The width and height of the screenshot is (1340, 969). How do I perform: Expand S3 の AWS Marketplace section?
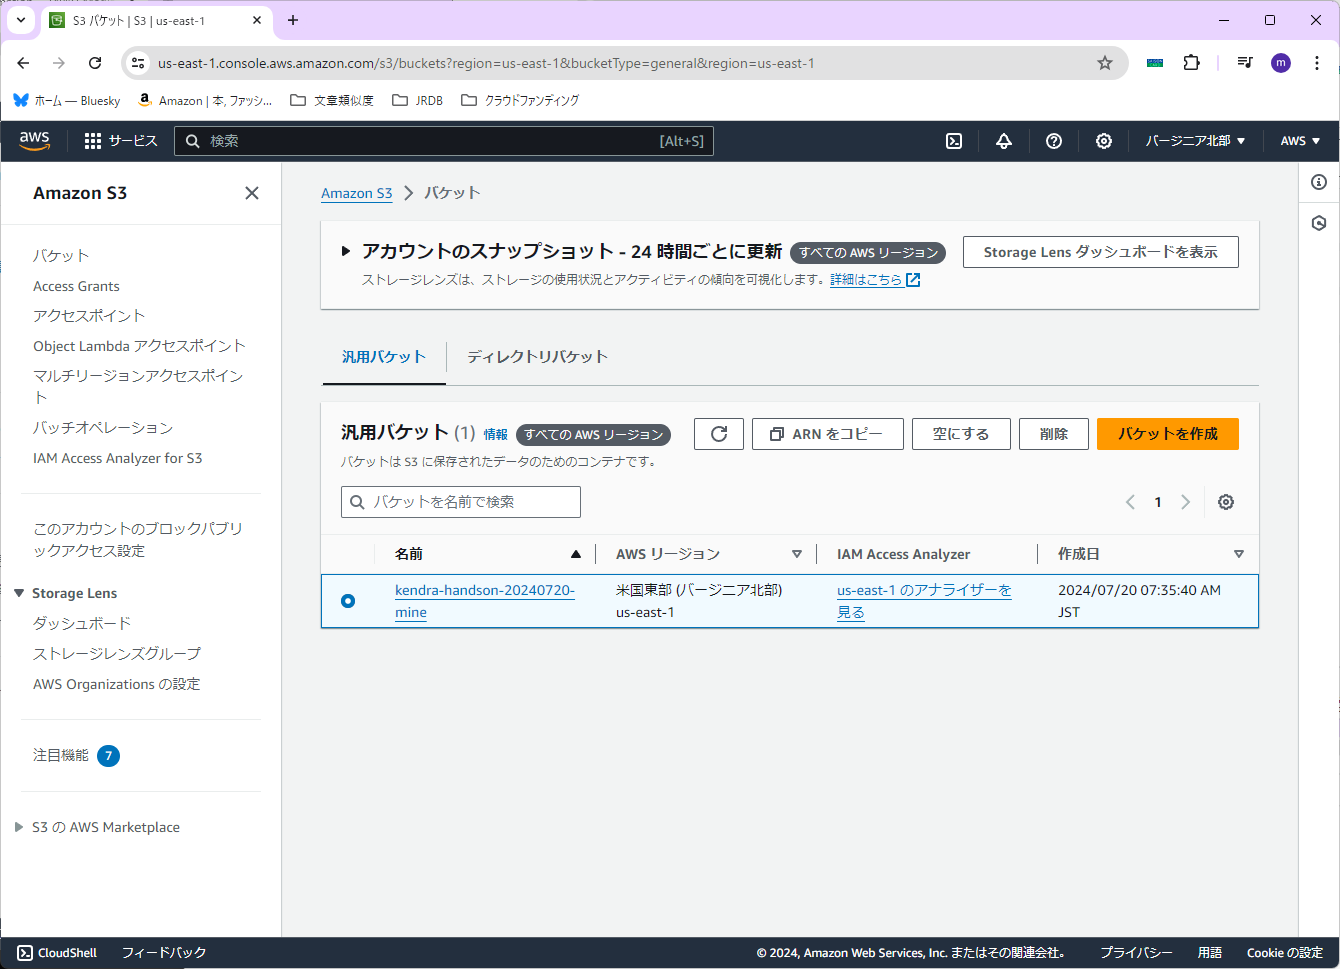click(x=19, y=827)
